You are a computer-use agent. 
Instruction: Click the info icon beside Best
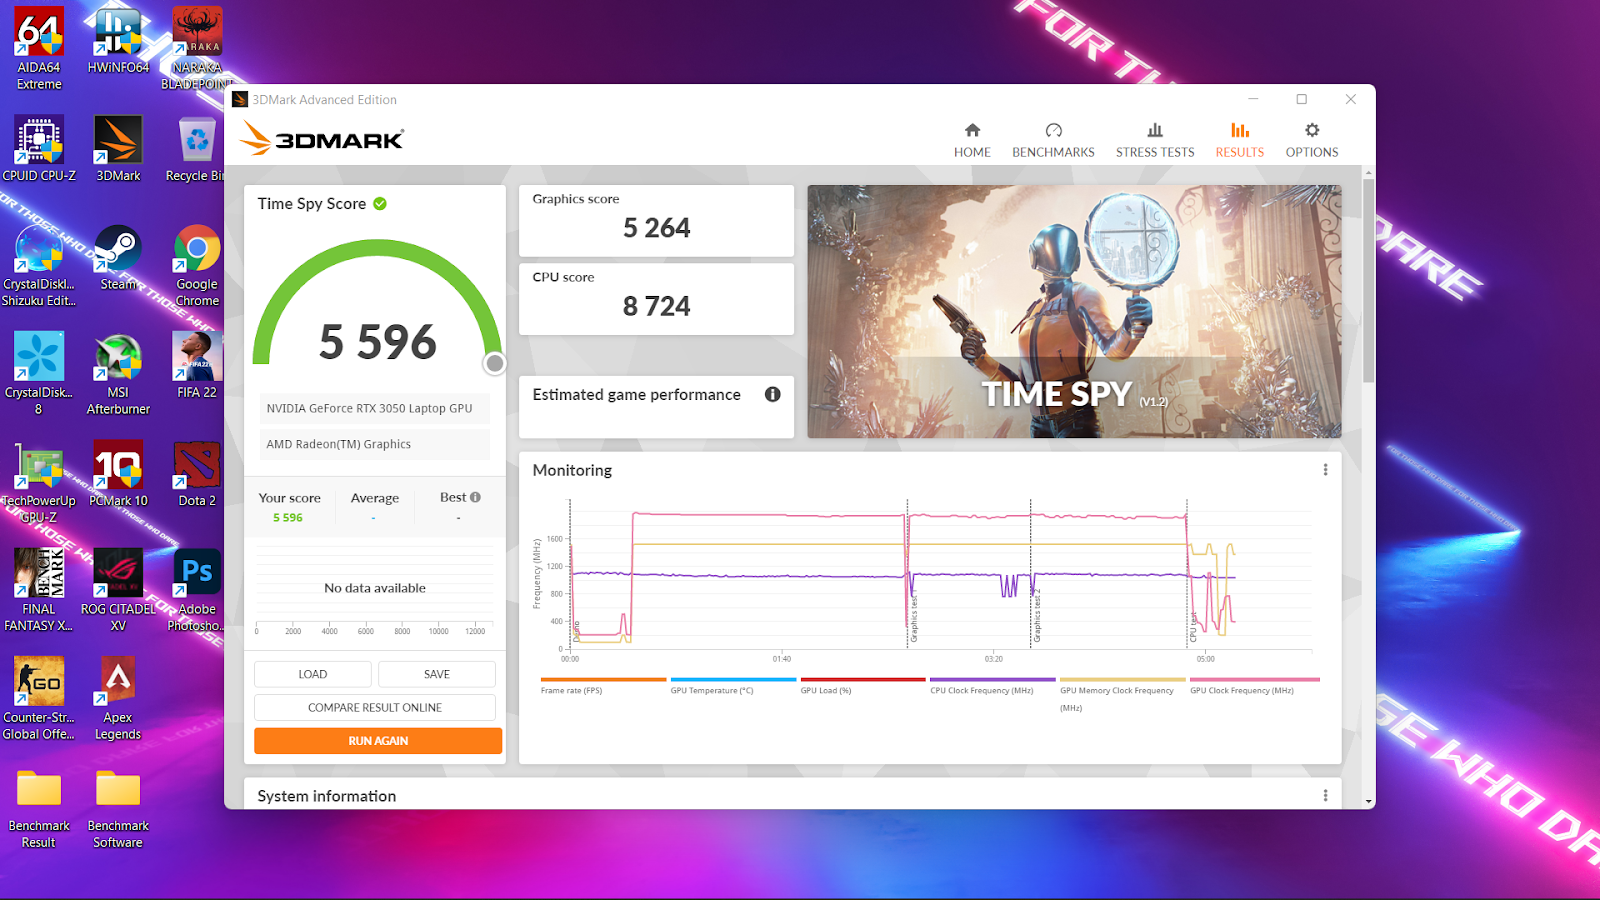pyautogui.click(x=475, y=497)
